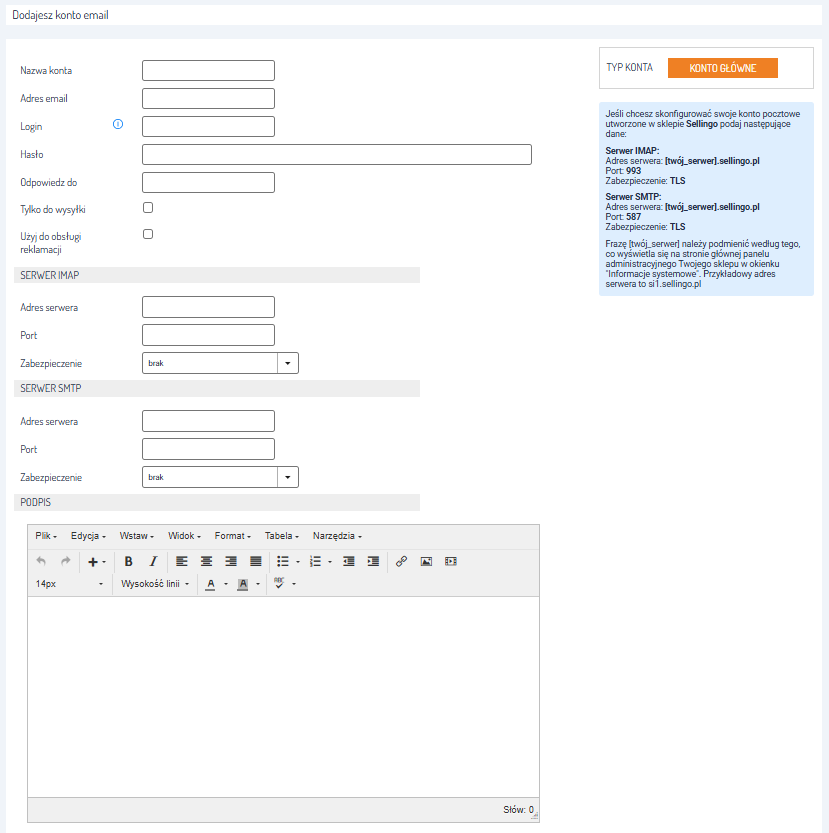
Task: Click the 'KONTO GŁÓWNE' button
Action: 722,68
